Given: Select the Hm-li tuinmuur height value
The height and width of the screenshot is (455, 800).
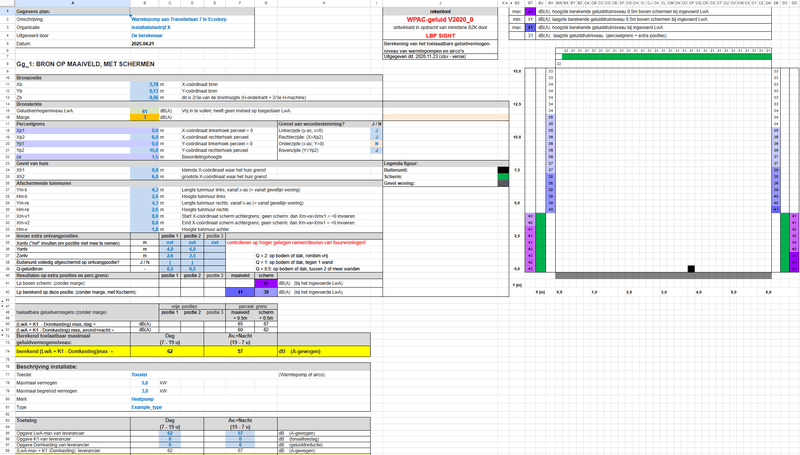Looking at the screenshot, I should (144, 196).
